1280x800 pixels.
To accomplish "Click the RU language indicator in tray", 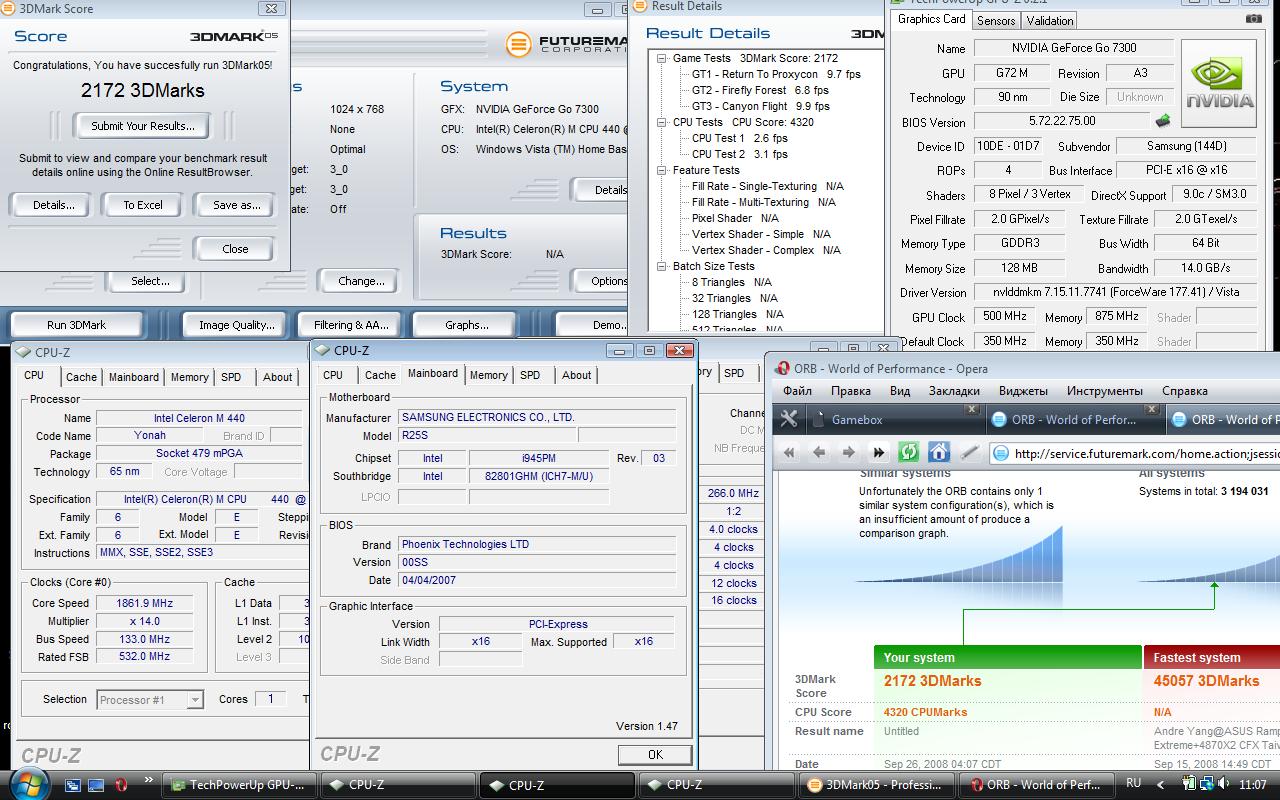I will [x=1133, y=784].
